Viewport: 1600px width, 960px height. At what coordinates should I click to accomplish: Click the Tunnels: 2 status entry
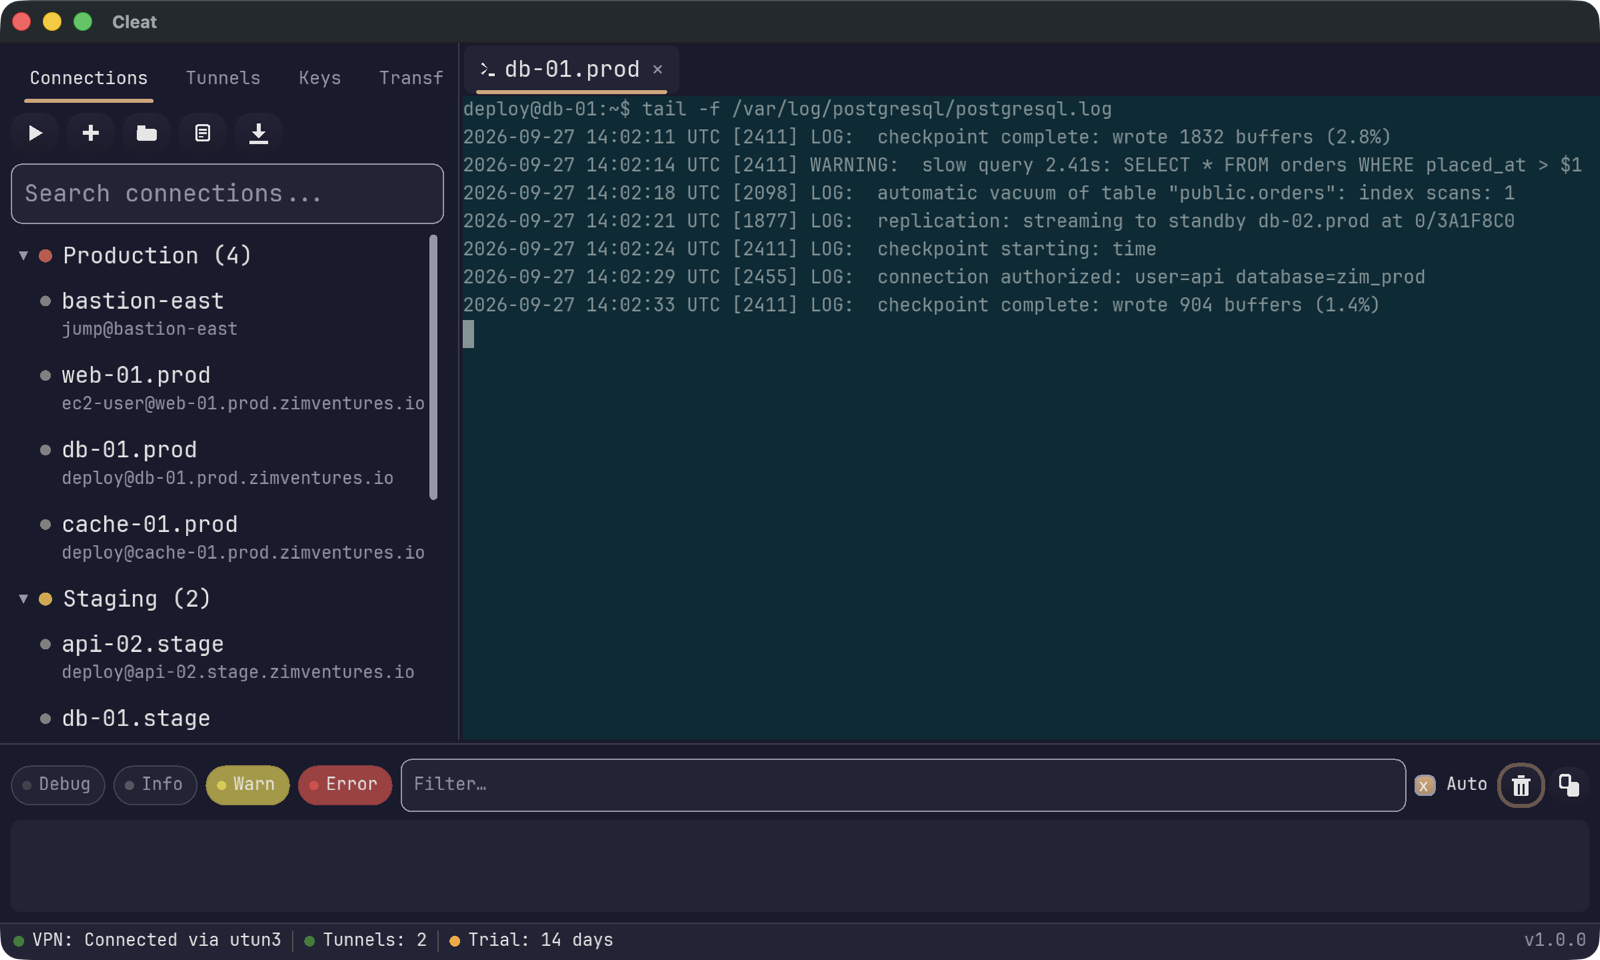coord(365,940)
